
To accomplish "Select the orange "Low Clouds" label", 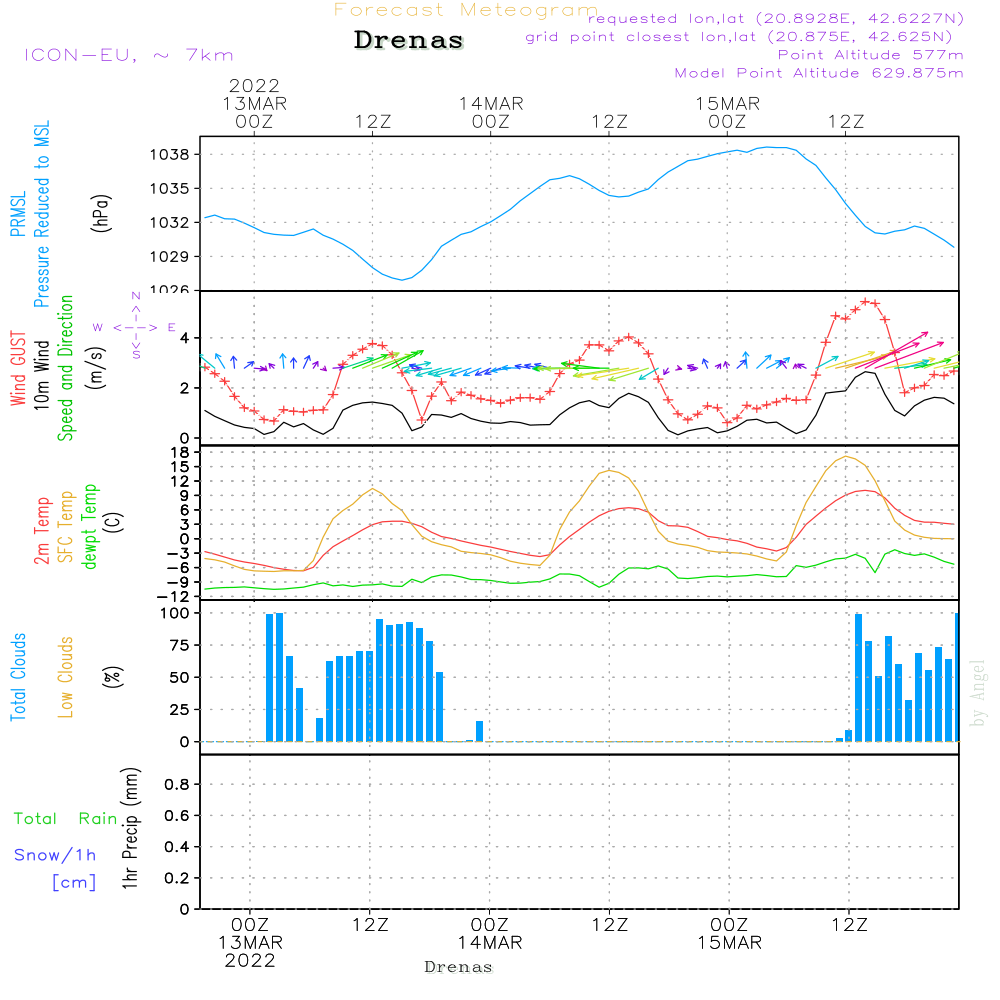I will coord(66,677).
